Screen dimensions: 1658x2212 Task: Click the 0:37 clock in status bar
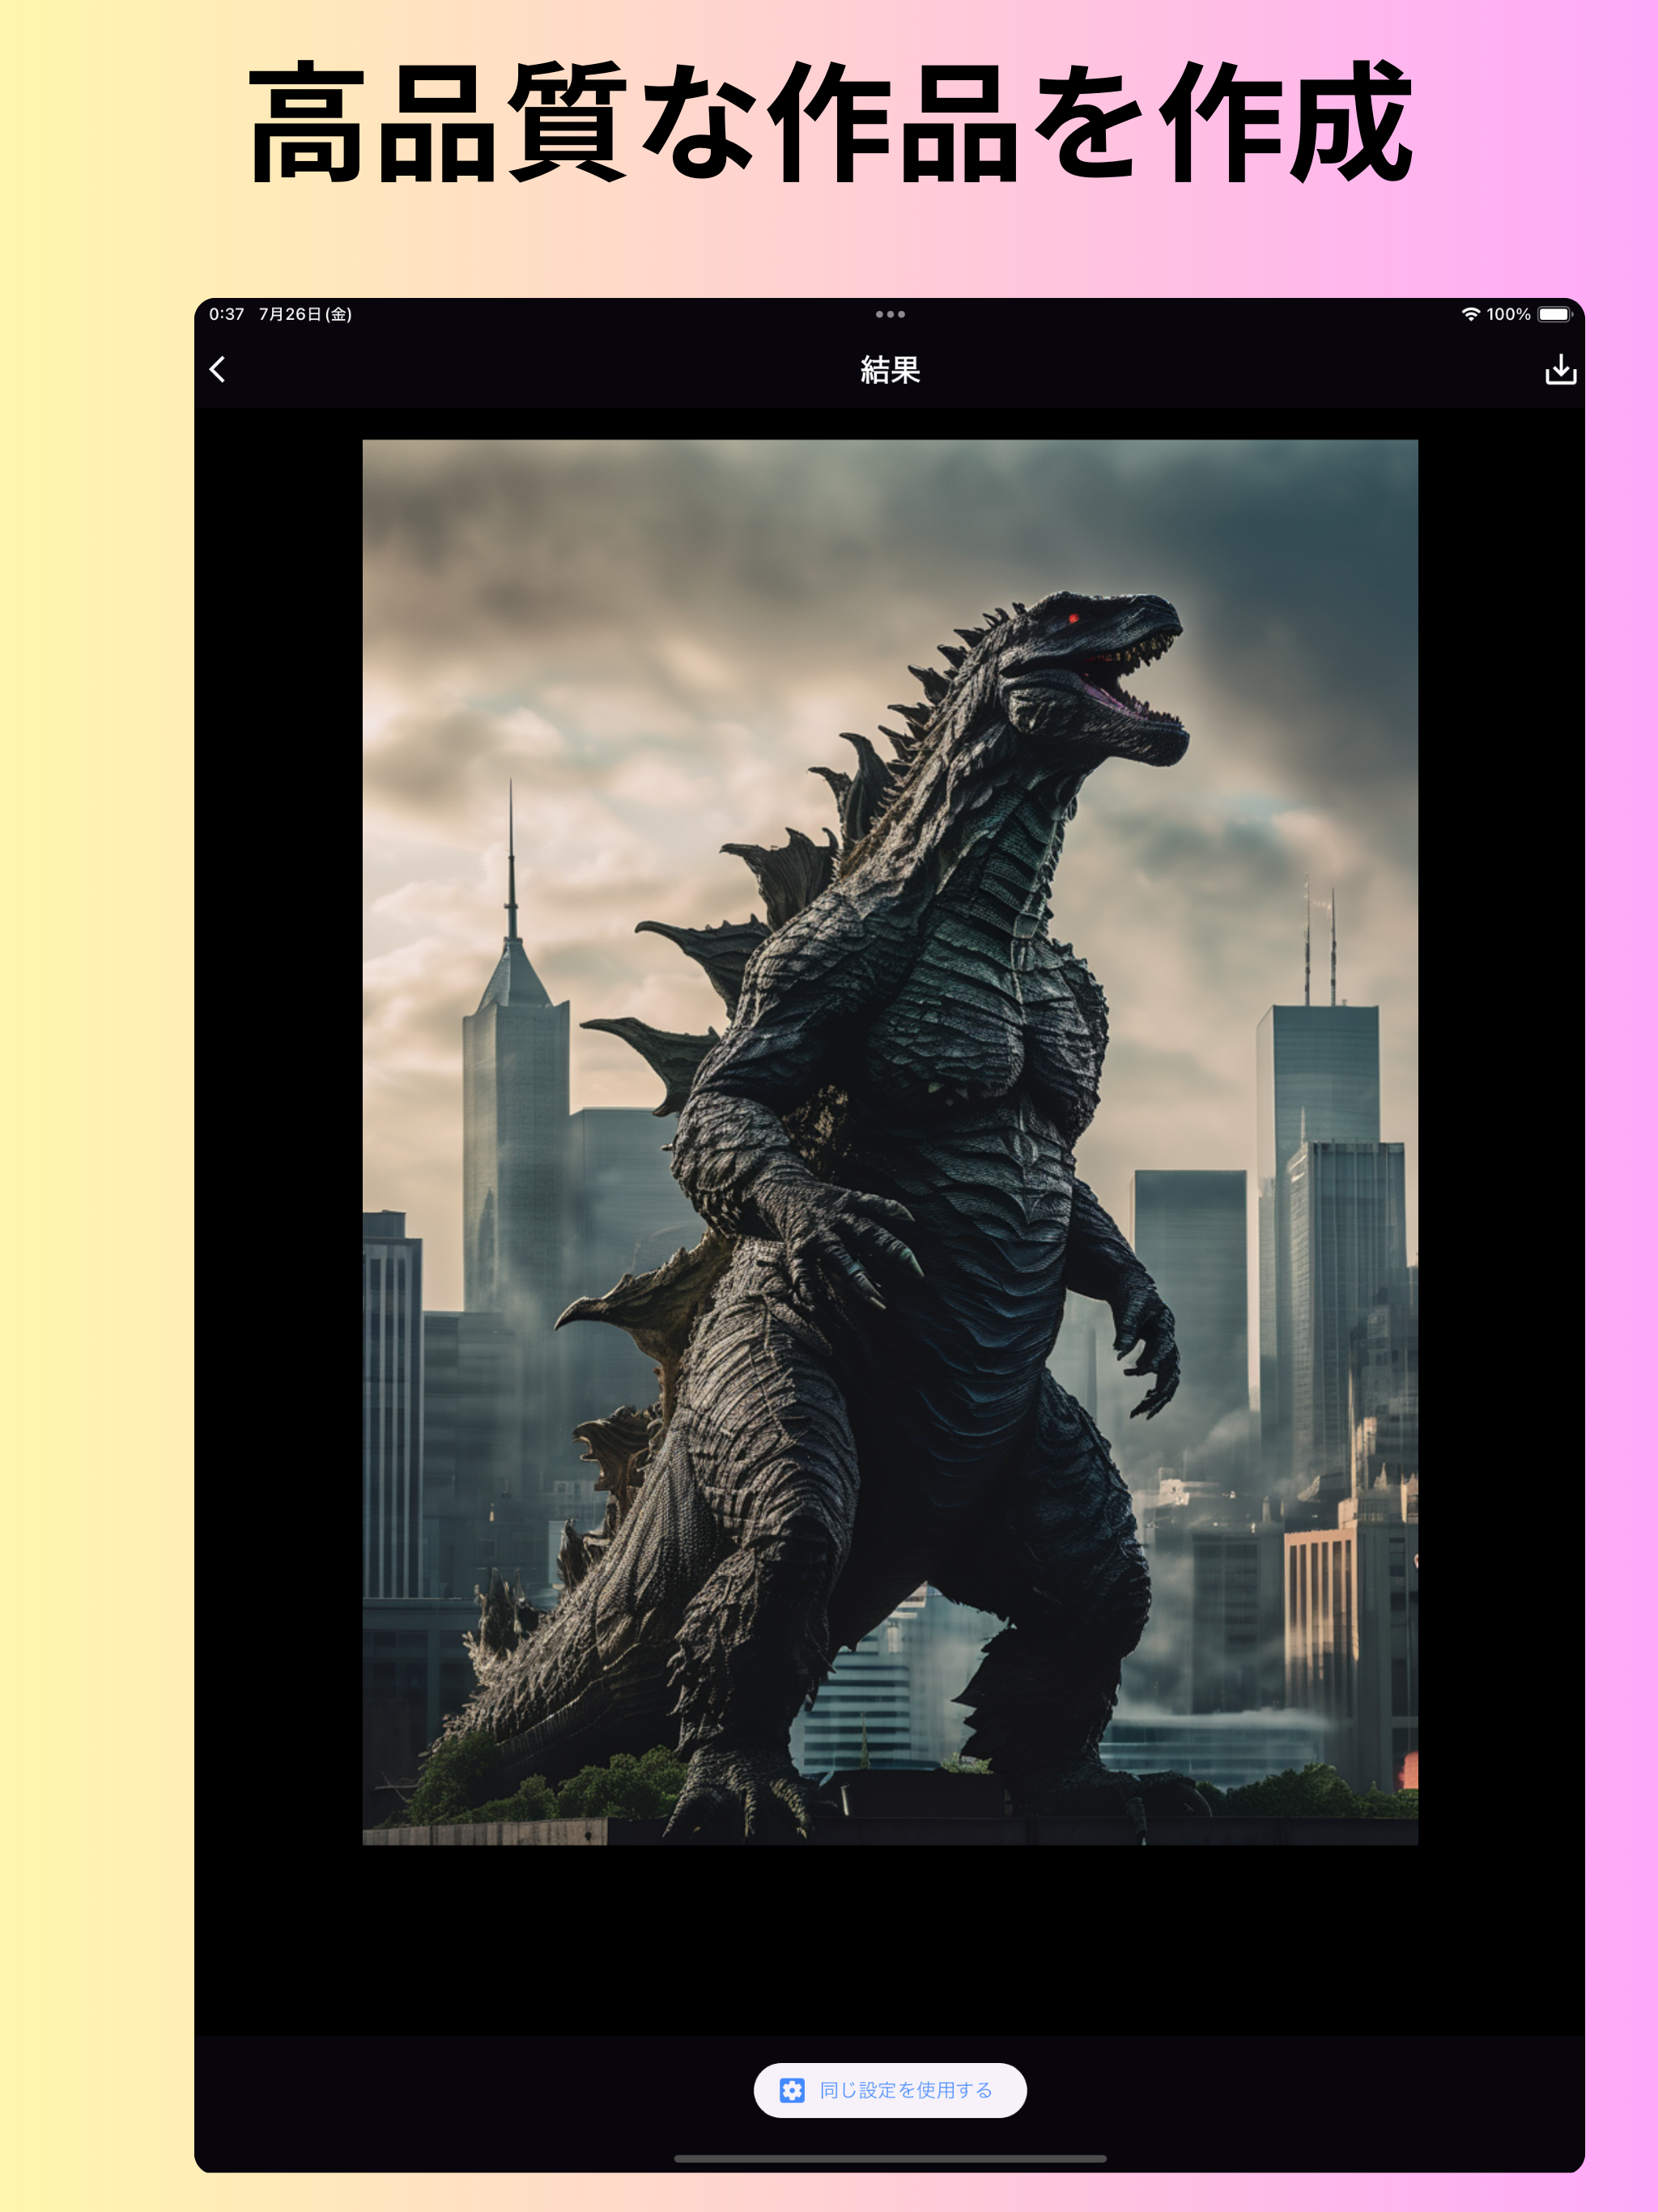(x=226, y=314)
